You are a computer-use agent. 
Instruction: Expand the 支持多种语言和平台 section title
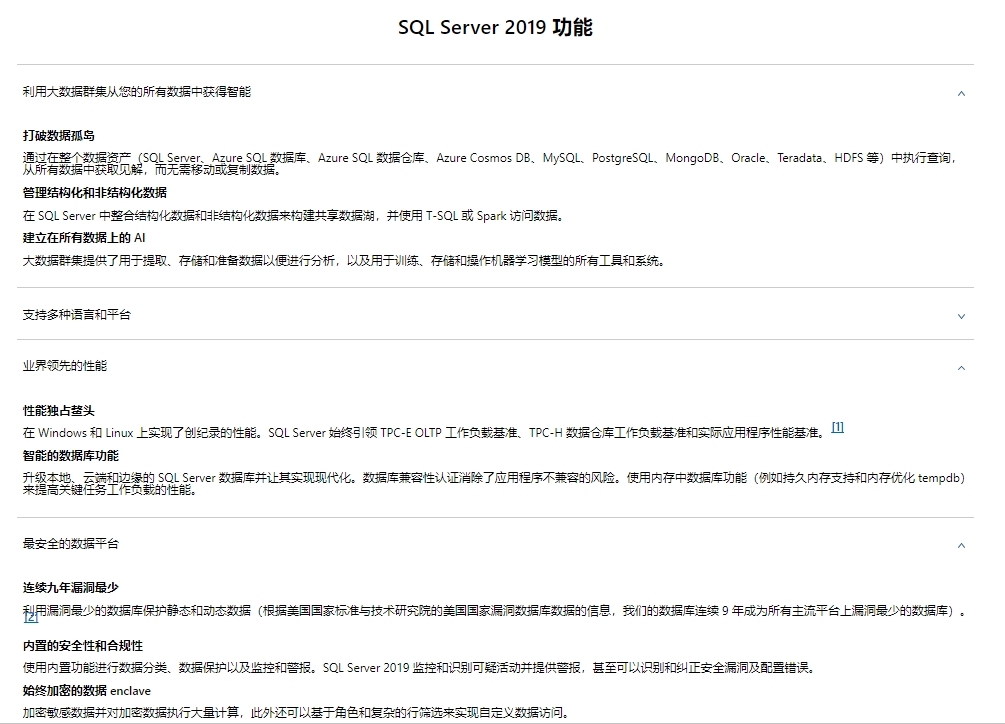click(77, 315)
